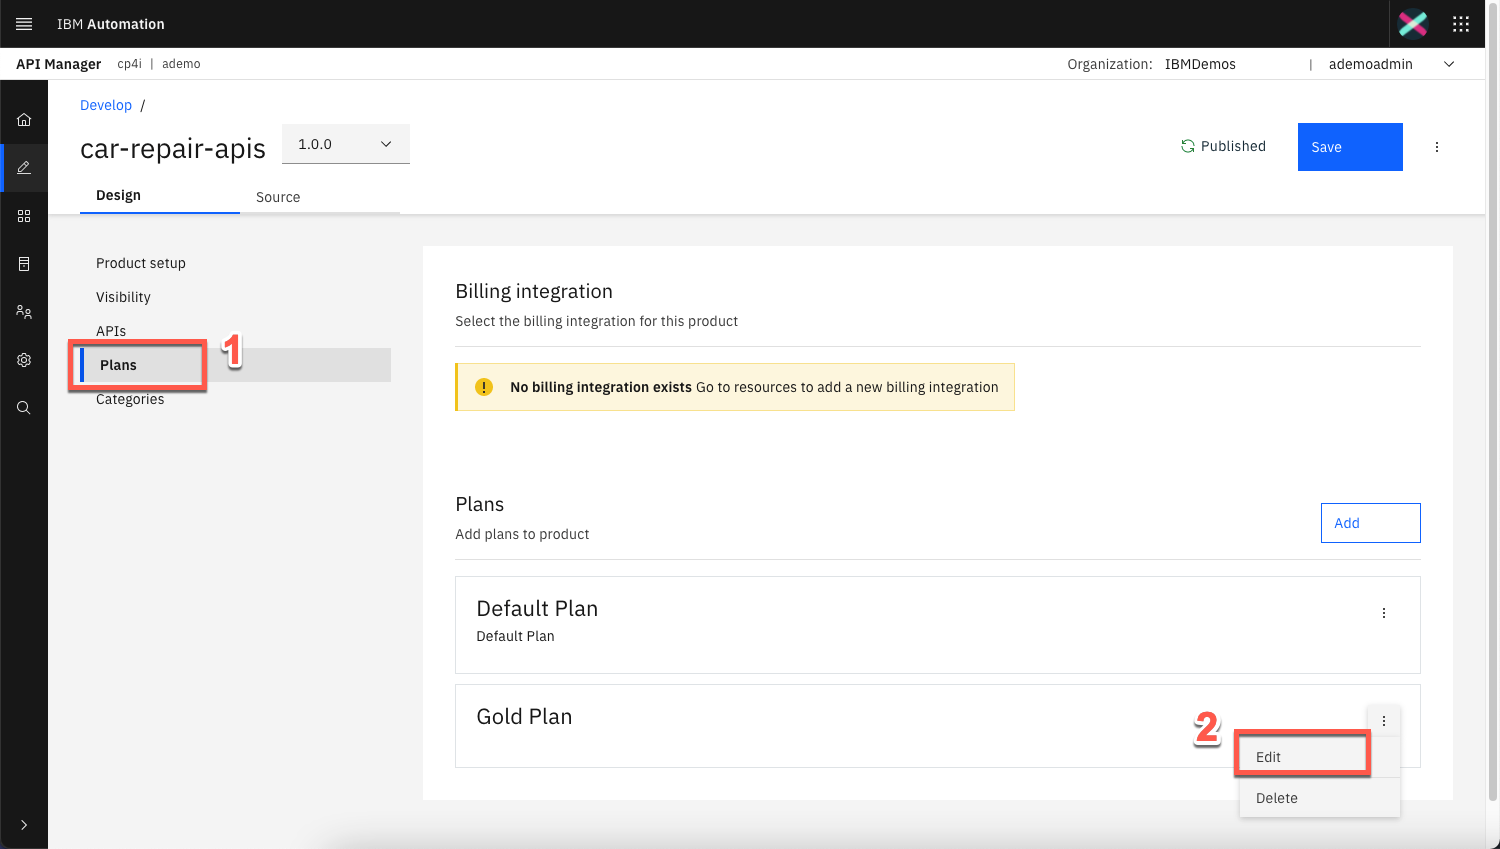Go to Home in the sidebar
1500x849 pixels.
(x=24, y=120)
